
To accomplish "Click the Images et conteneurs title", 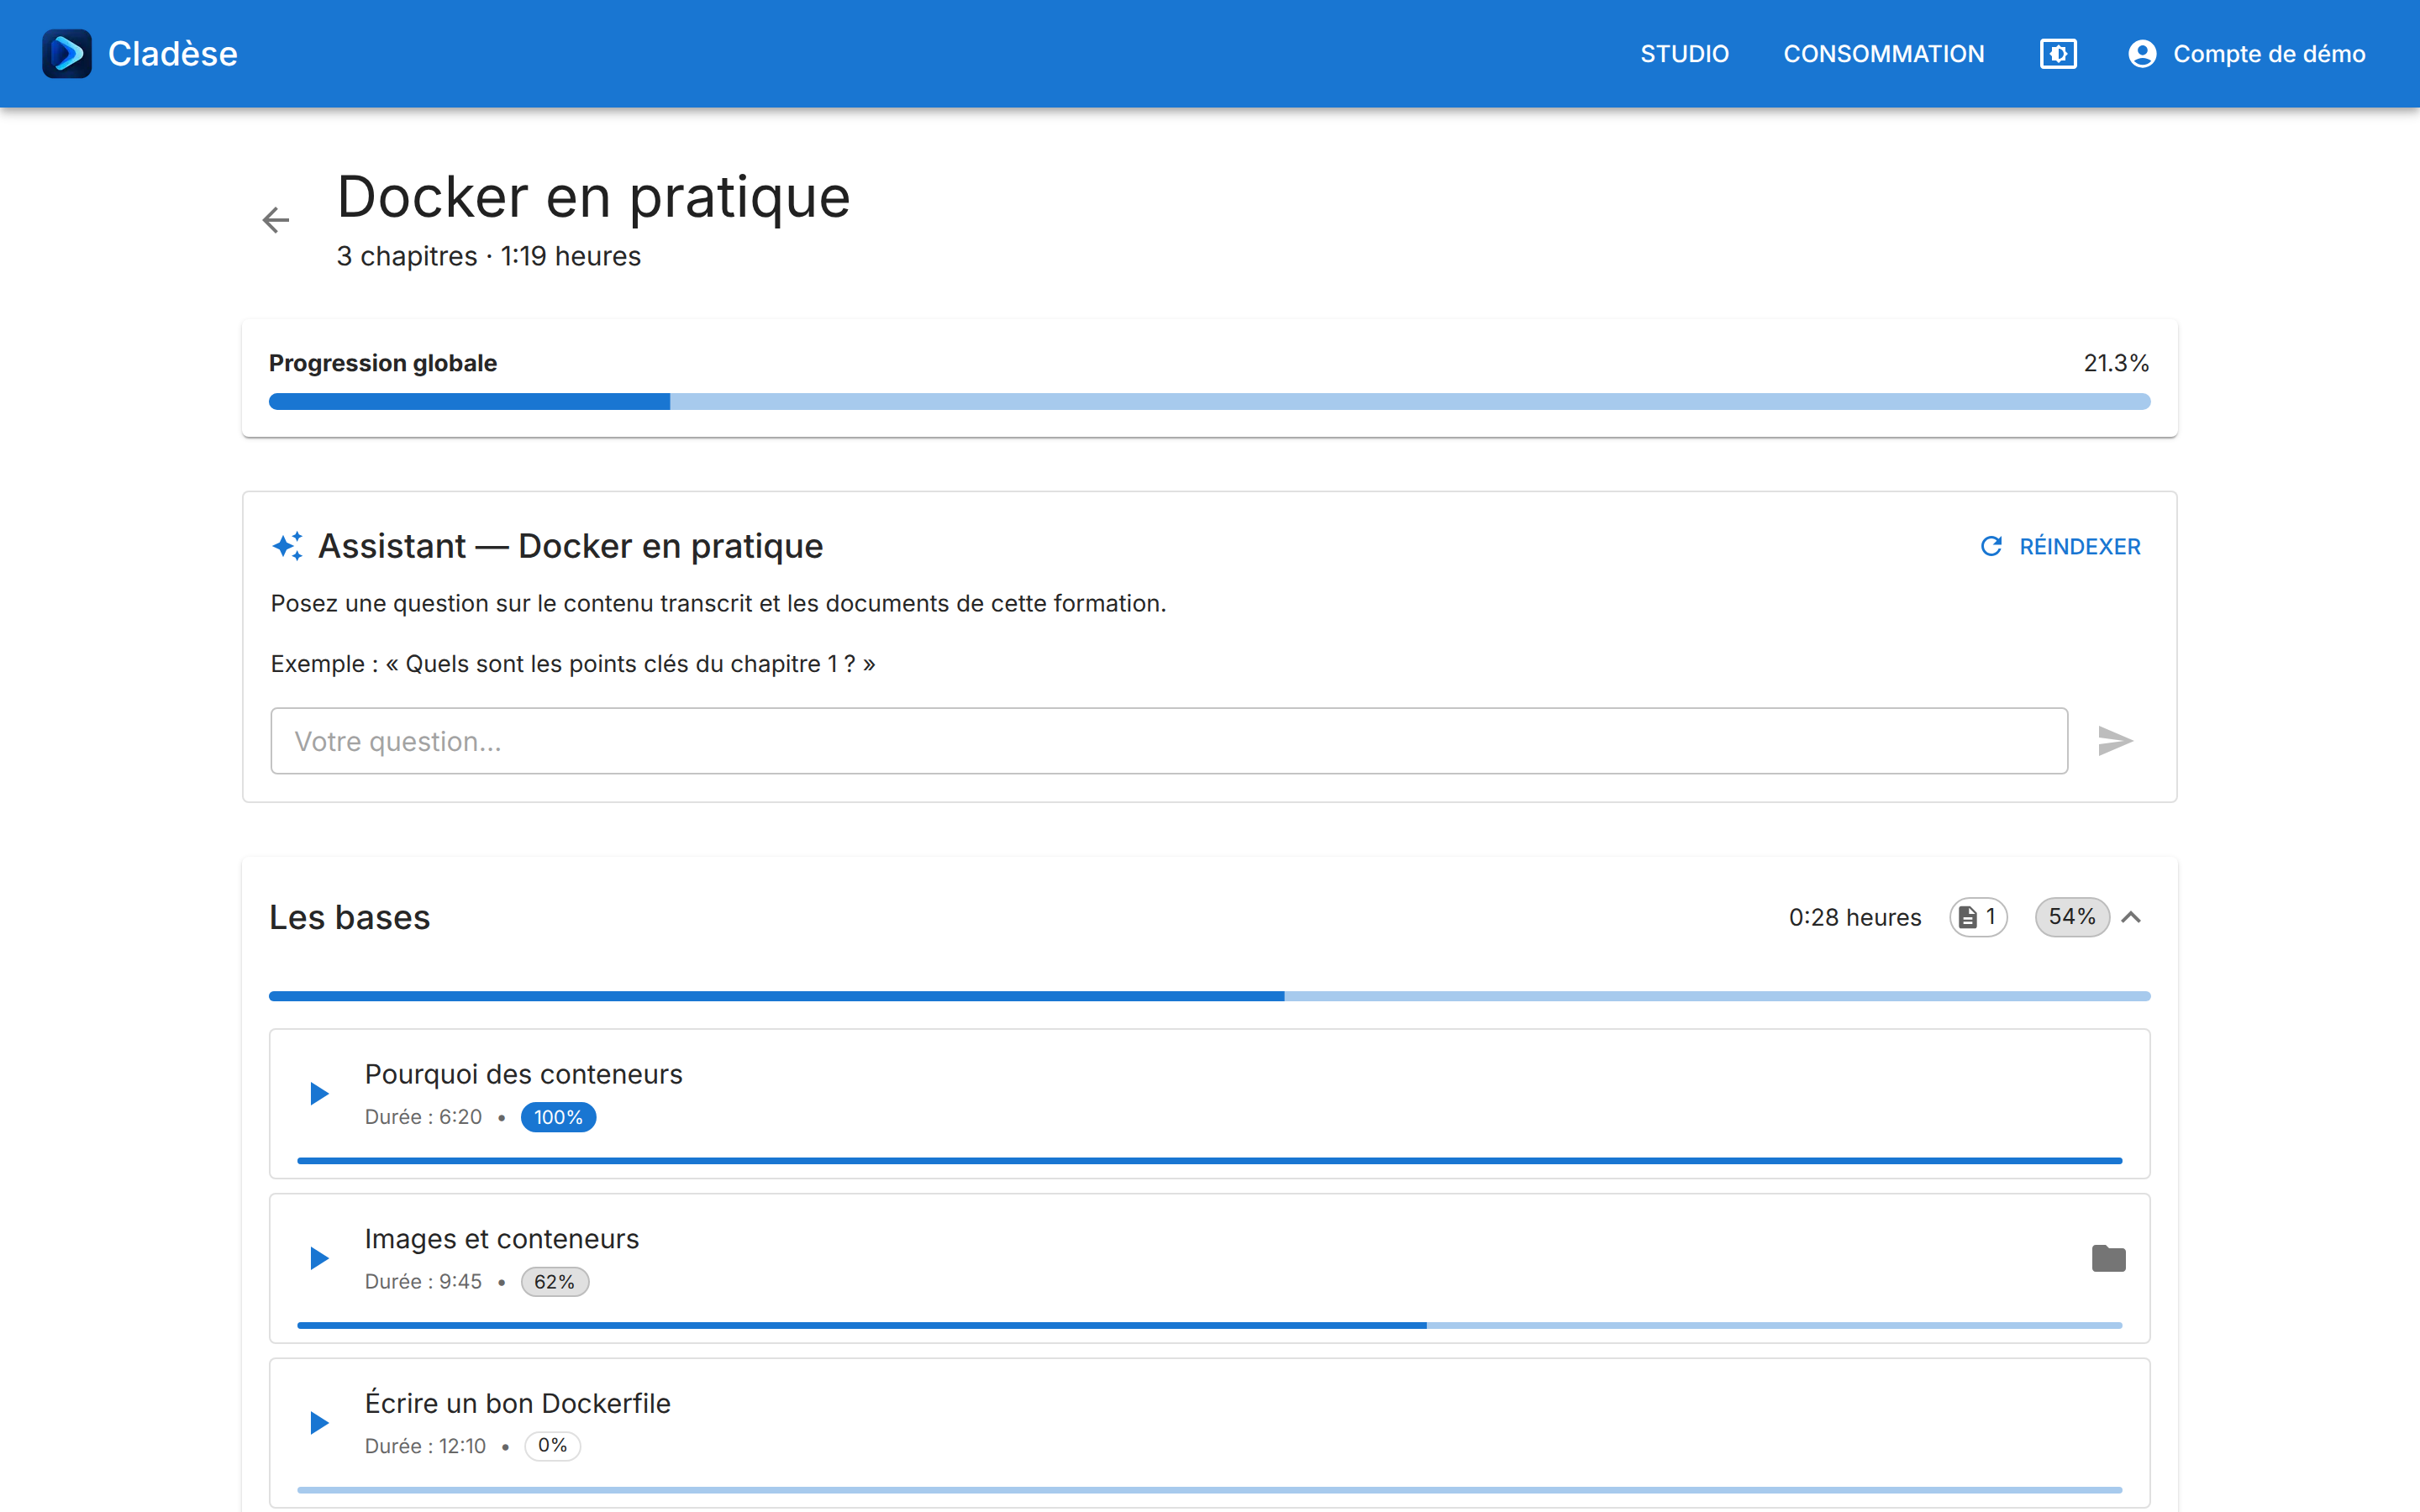I will [x=501, y=1239].
